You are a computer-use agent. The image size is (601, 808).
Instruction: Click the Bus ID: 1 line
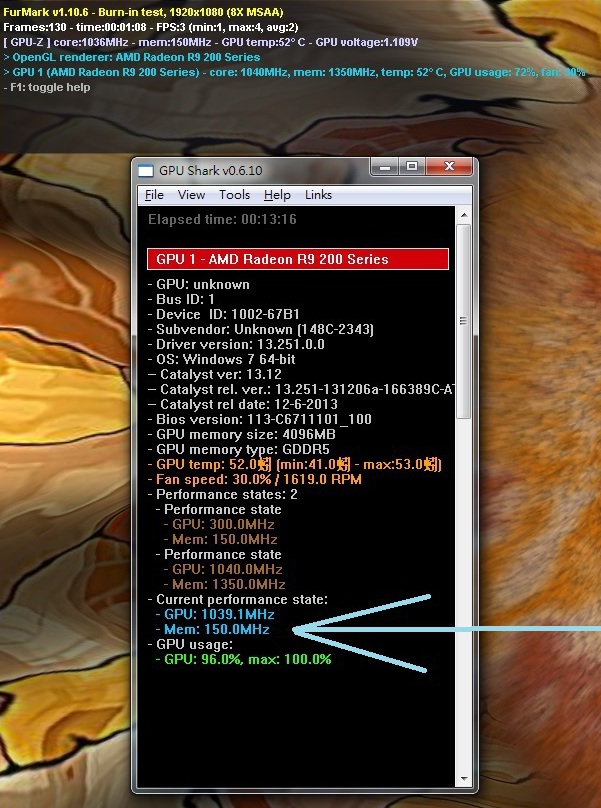181,299
